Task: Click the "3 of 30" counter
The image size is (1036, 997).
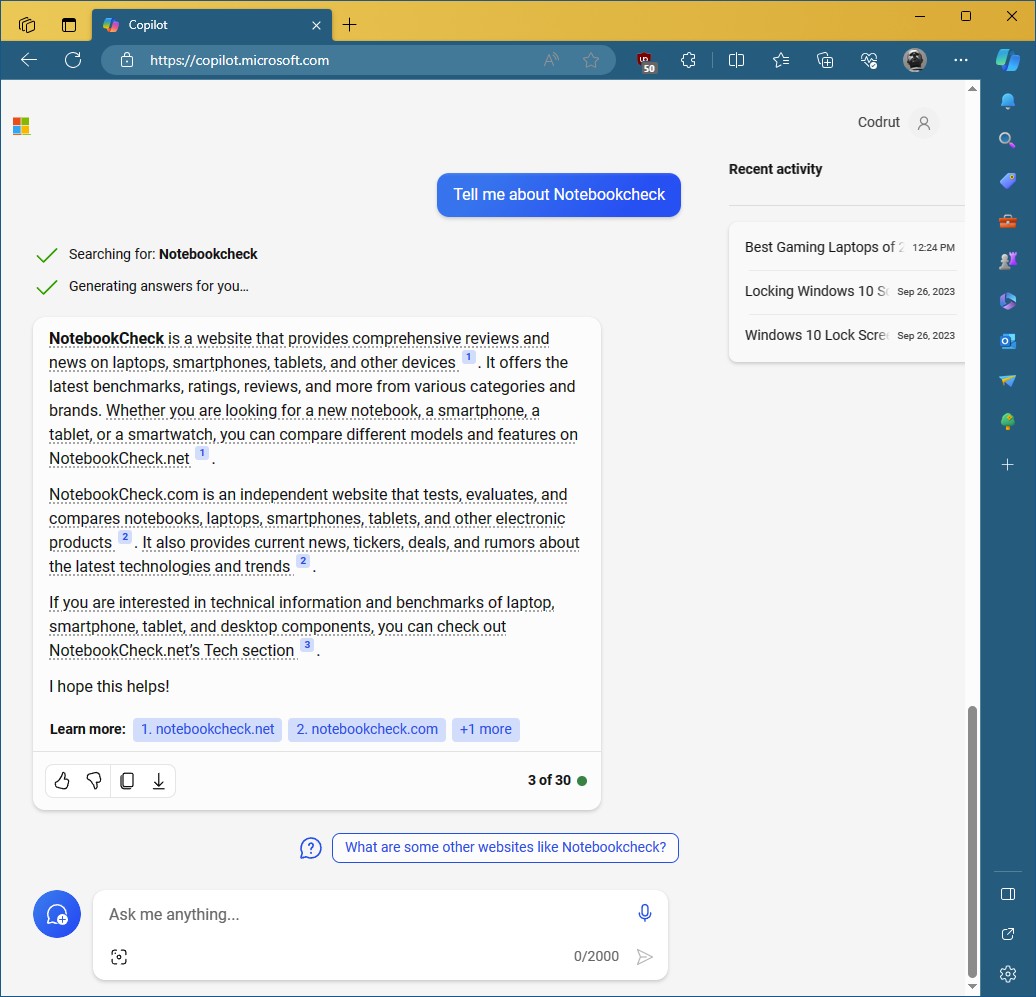Action: [x=549, y=780]
